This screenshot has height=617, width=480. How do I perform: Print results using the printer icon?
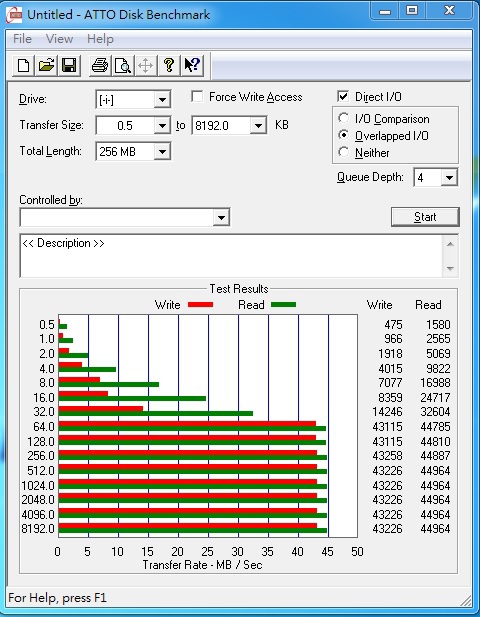pos(100,65)
